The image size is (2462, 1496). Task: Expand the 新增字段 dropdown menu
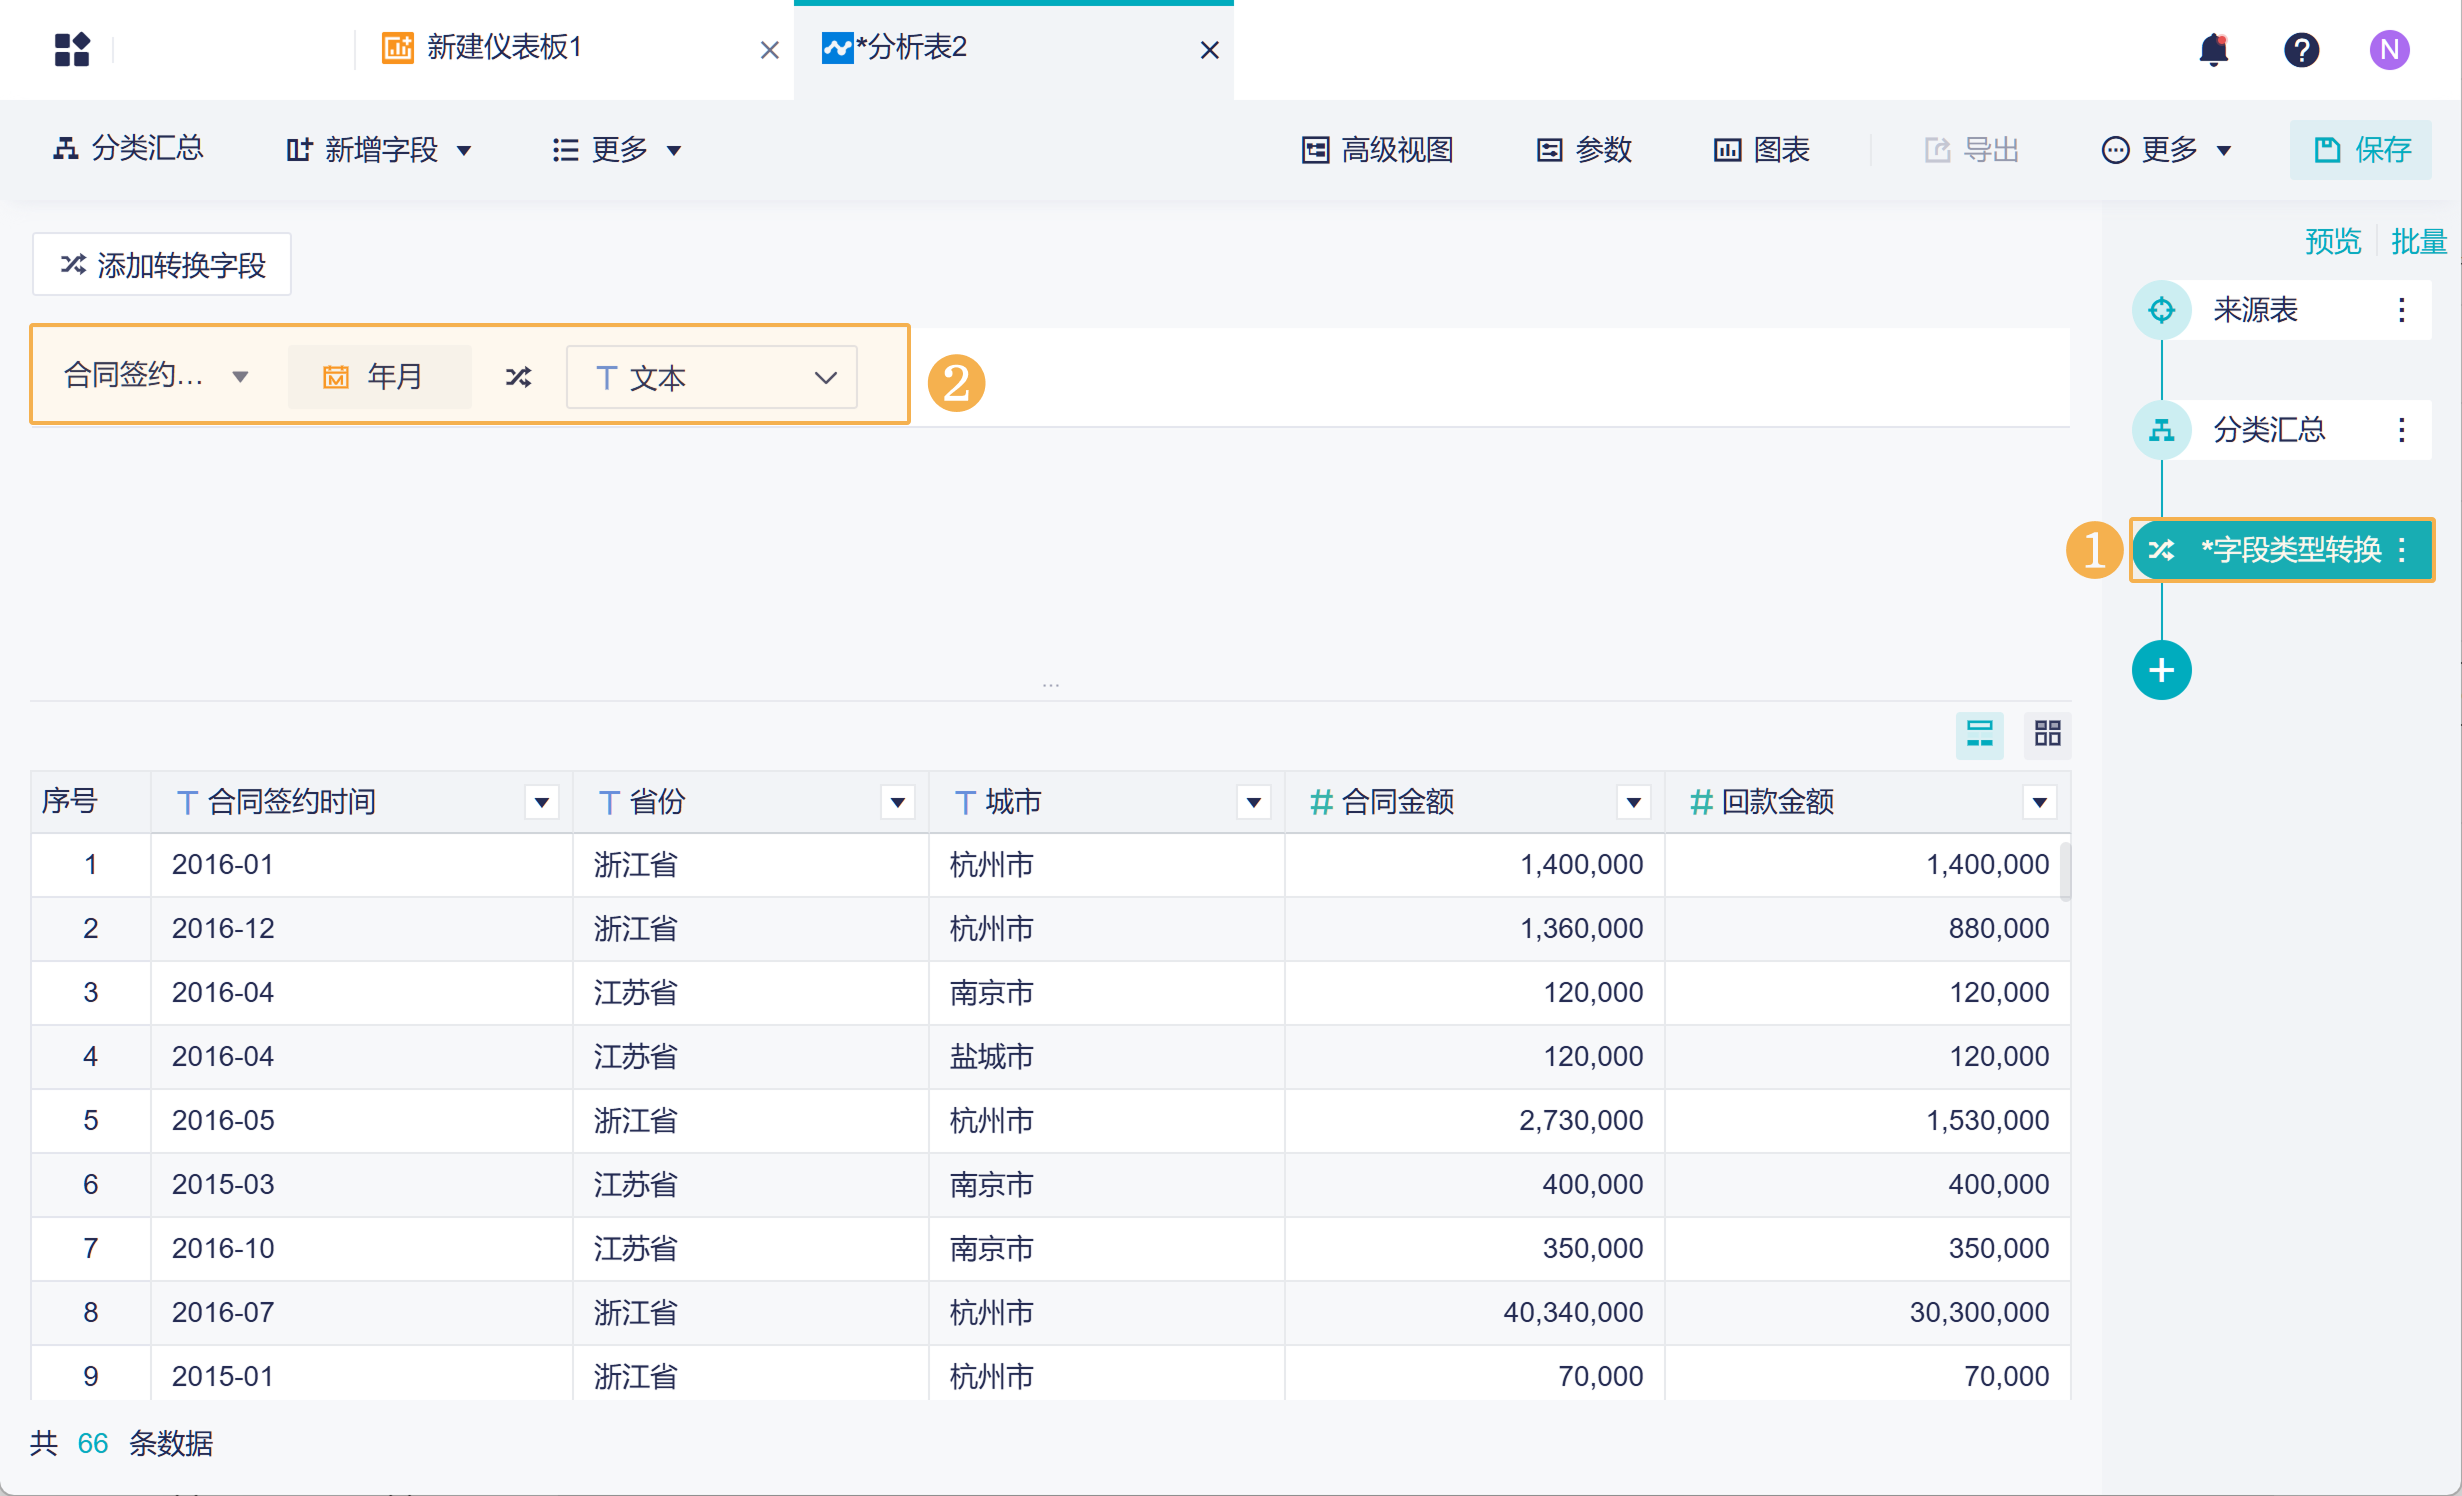(379, 150)
